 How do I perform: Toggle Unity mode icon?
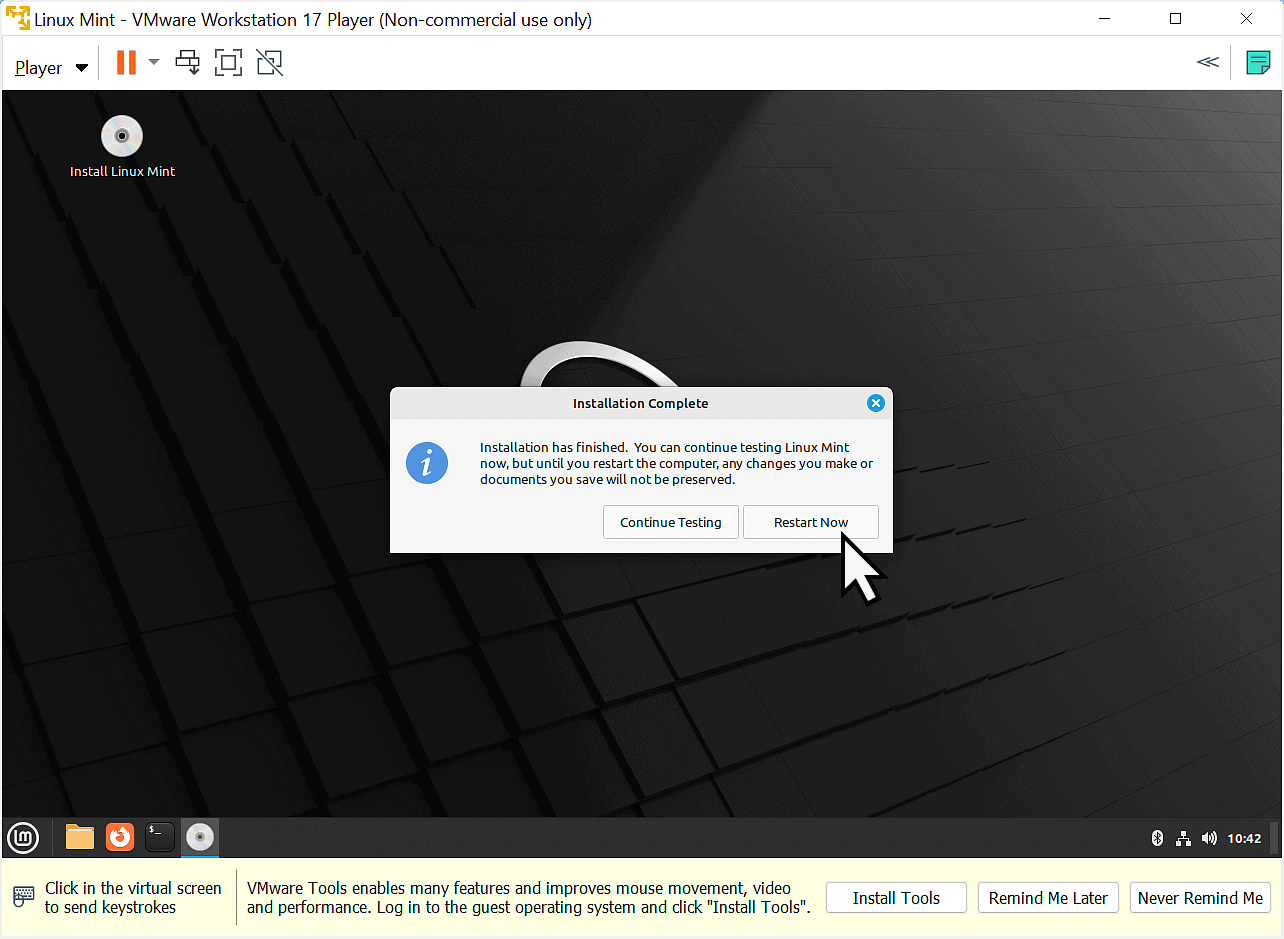270,63
